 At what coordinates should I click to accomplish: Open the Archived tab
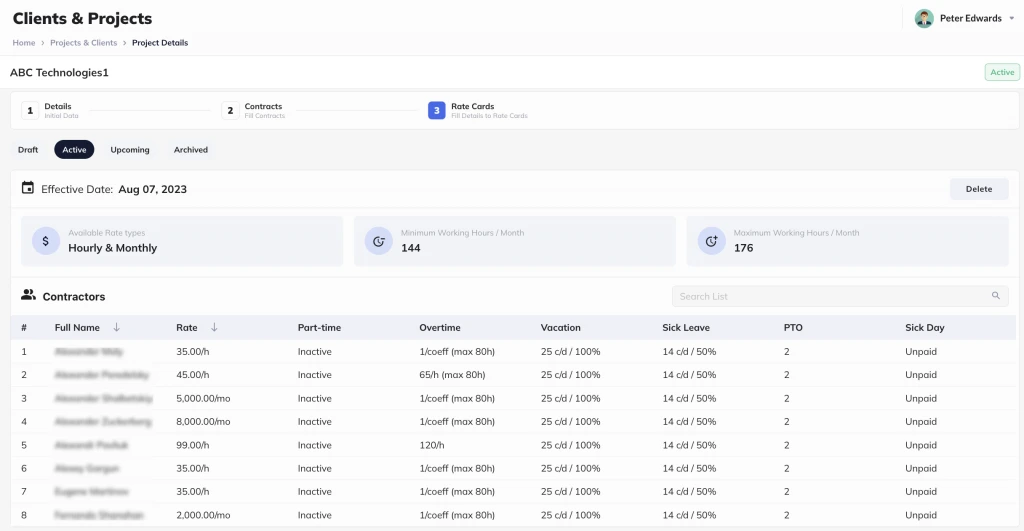(191, 150)
